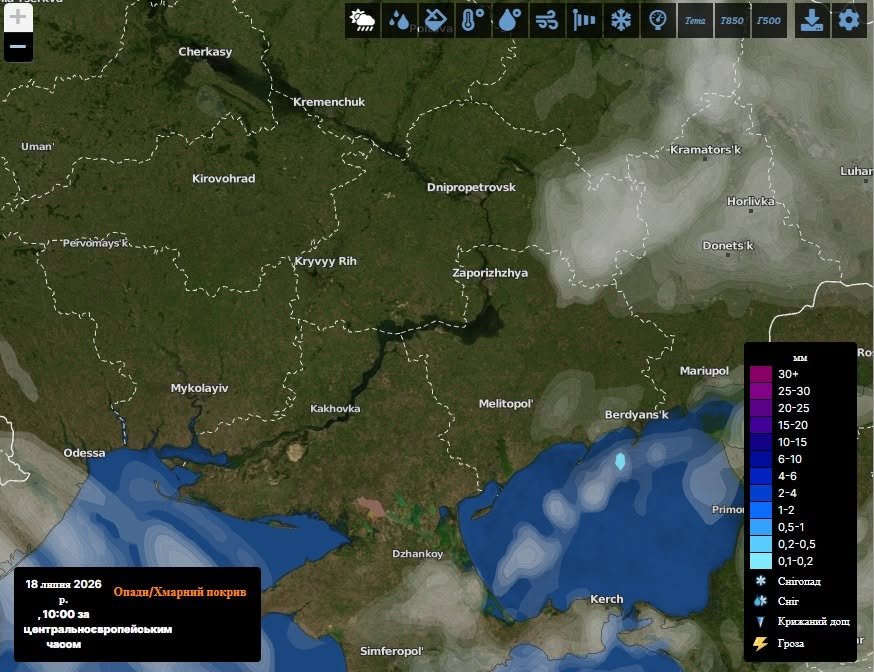Zoom out with the minus button

coord(18,46)
